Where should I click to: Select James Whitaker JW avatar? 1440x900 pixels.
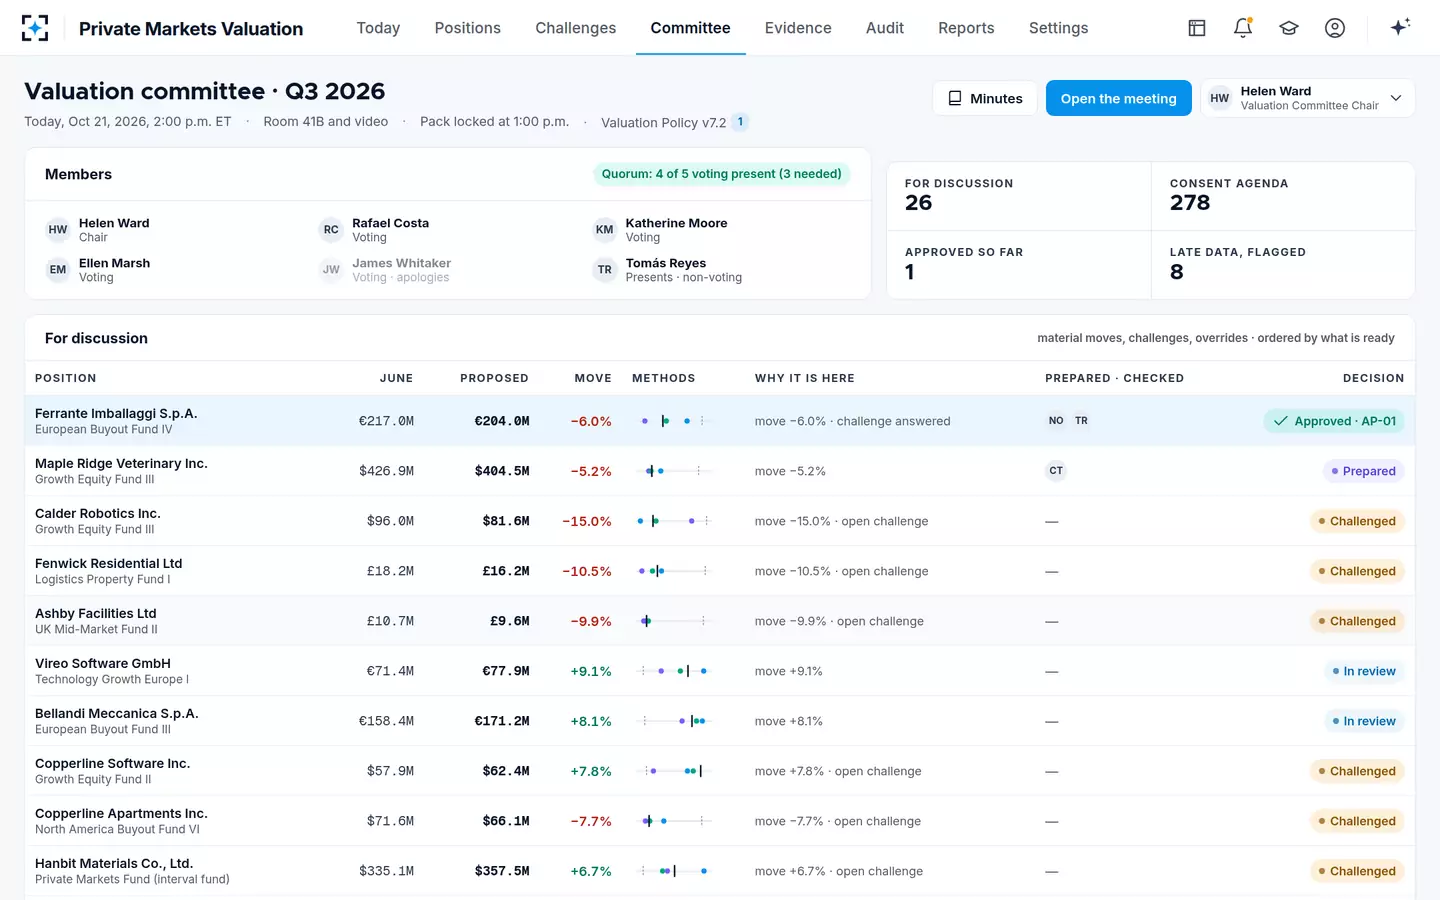pyautogui.click(x=331, y=270)
